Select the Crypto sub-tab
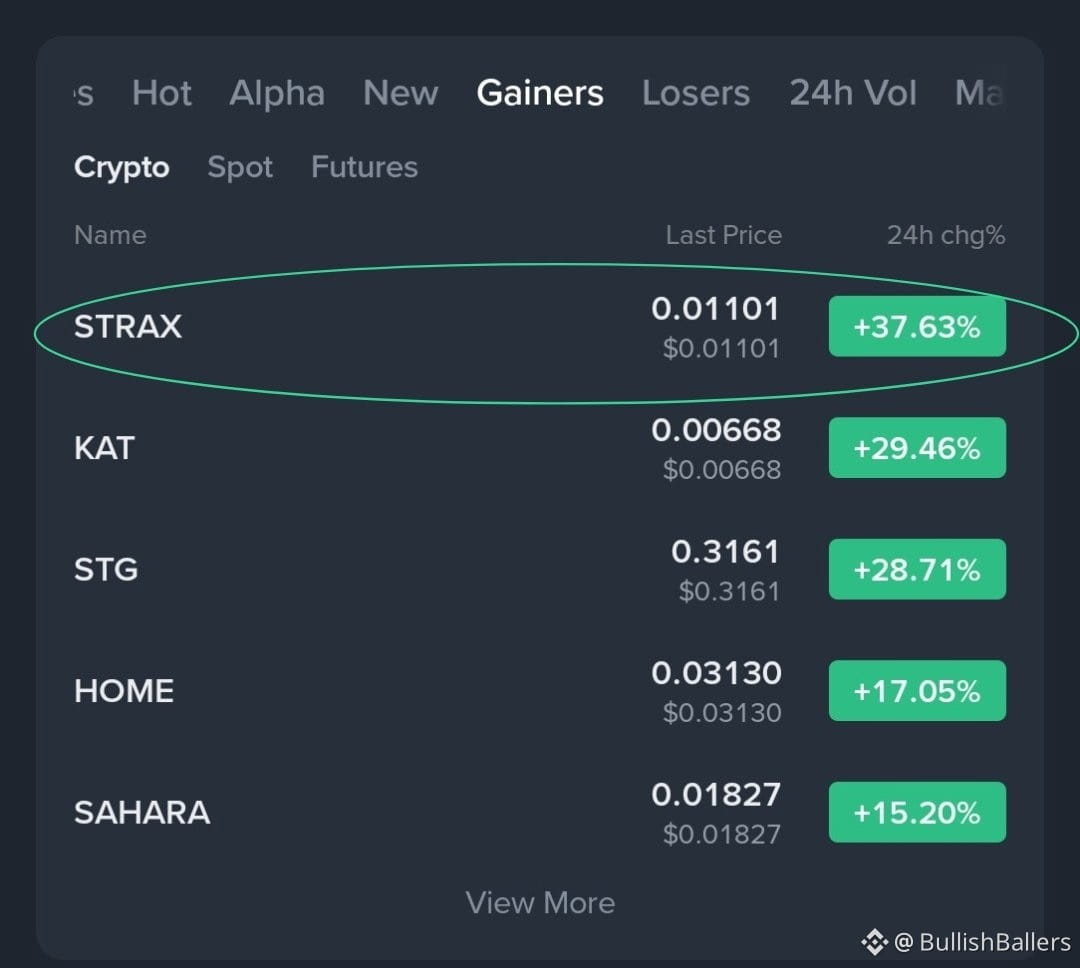This screenshot has height=968, width=1080. (122, 167)
